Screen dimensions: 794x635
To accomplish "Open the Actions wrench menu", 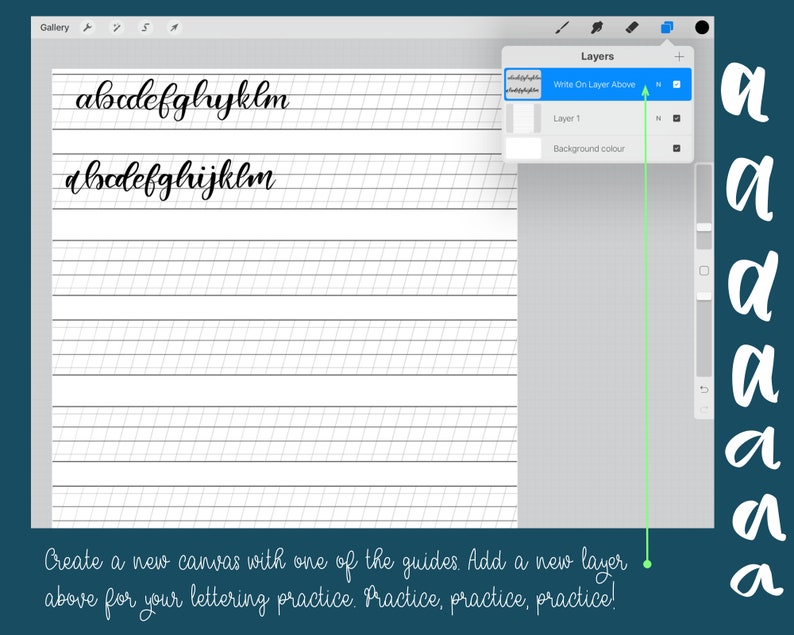I will click(x=88, y=27).
